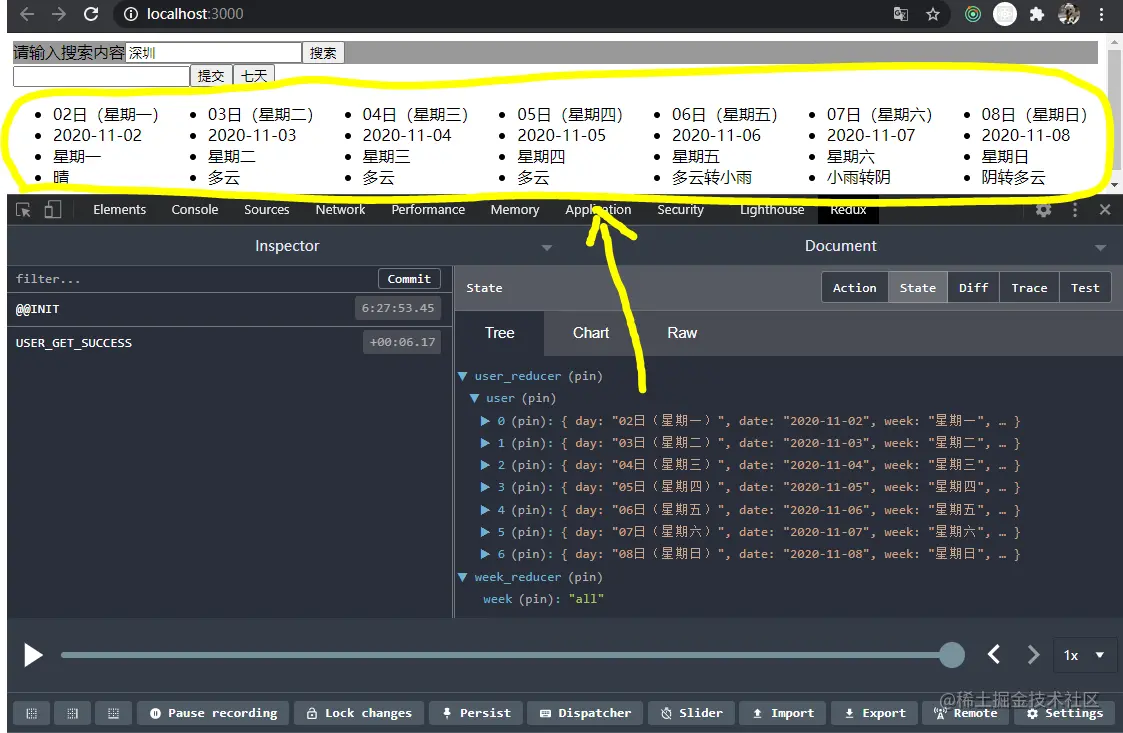This screenshot has height=733, width=1123.
Task: Show the Diff view
Action: point(973,287)
